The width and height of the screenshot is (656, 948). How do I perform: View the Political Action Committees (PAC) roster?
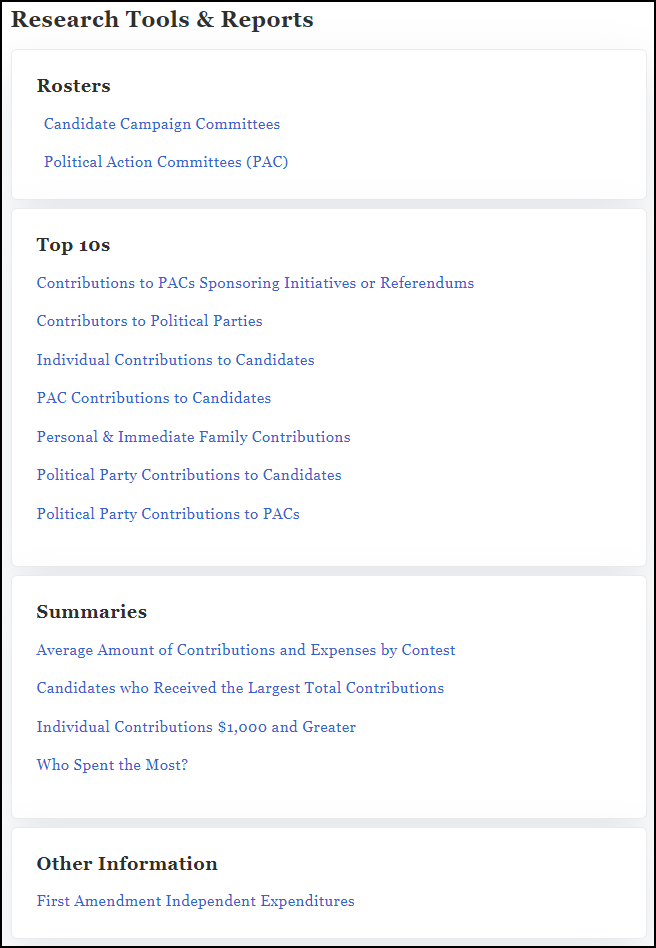pyautogui.click(x=165, y=162)
